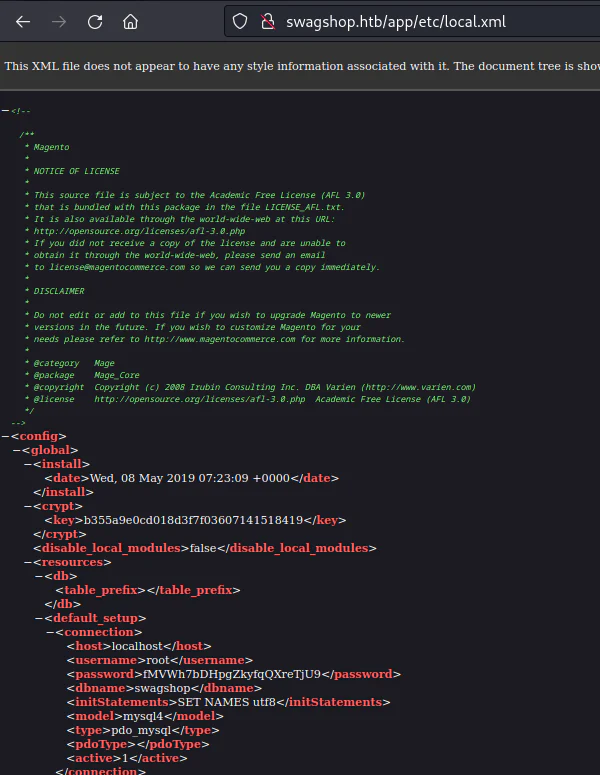Collapse the resources node
Viewport: 600px width, 775px height.
tap(28, 562)
